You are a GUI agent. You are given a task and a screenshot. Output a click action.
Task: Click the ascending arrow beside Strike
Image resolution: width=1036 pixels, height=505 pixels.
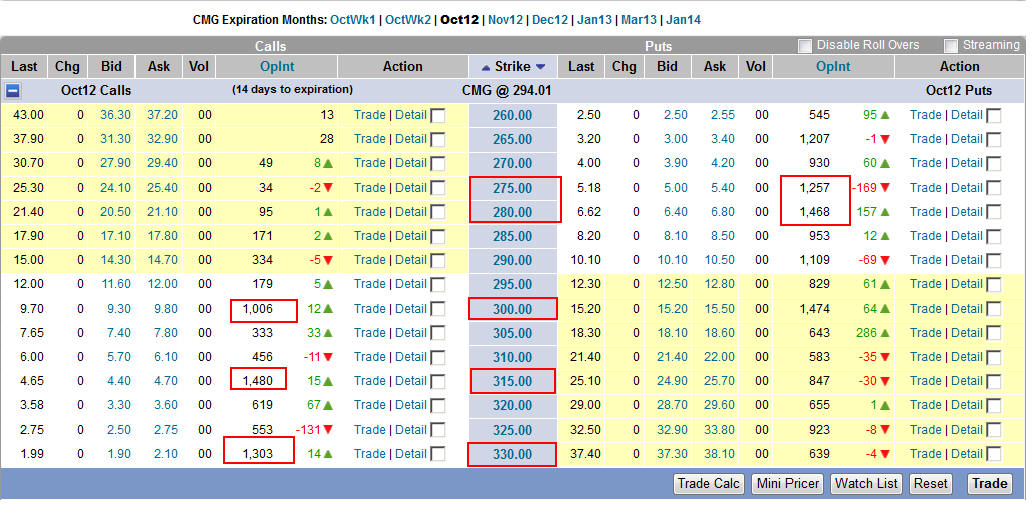(486, 67)
